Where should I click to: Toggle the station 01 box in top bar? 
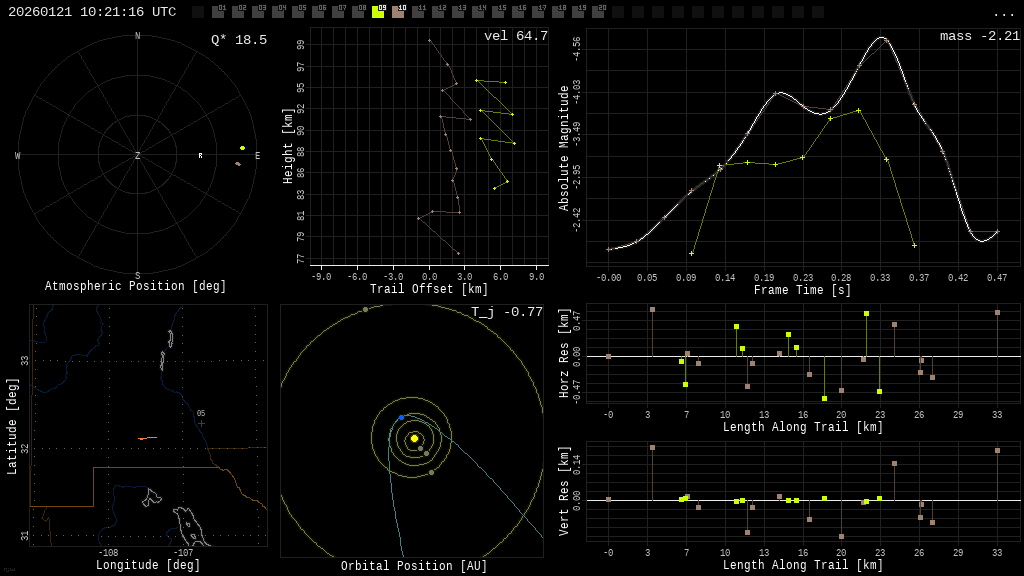click(218, 12)
